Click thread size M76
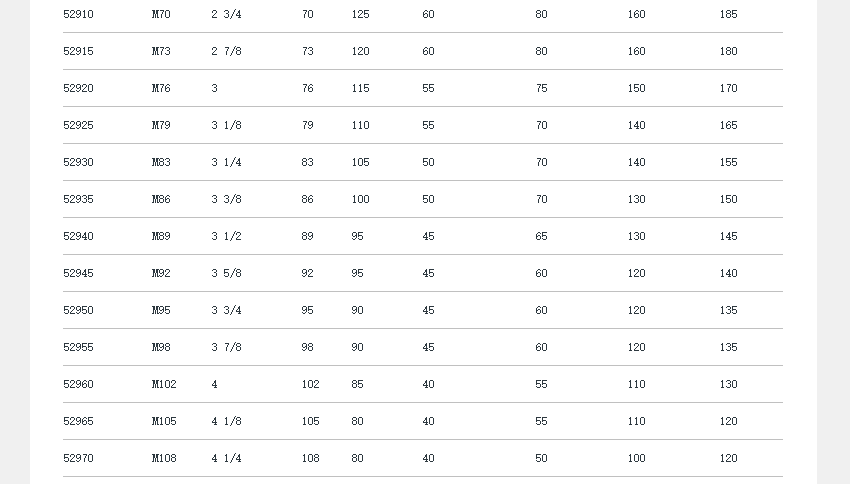The image size is (851, 484). [161, 89]
